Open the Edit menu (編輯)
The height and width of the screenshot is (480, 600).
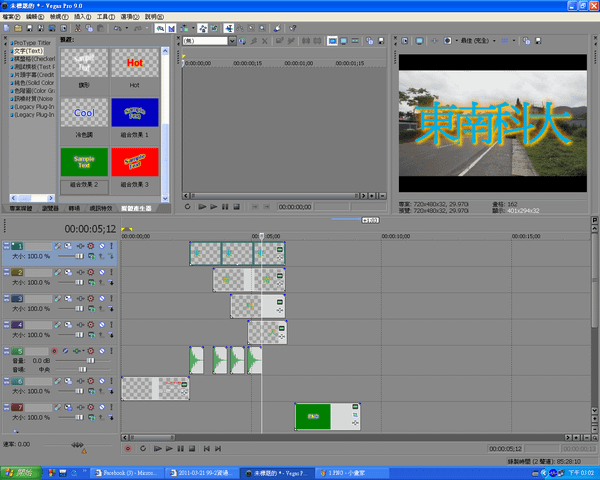click(x=34, y=17)
